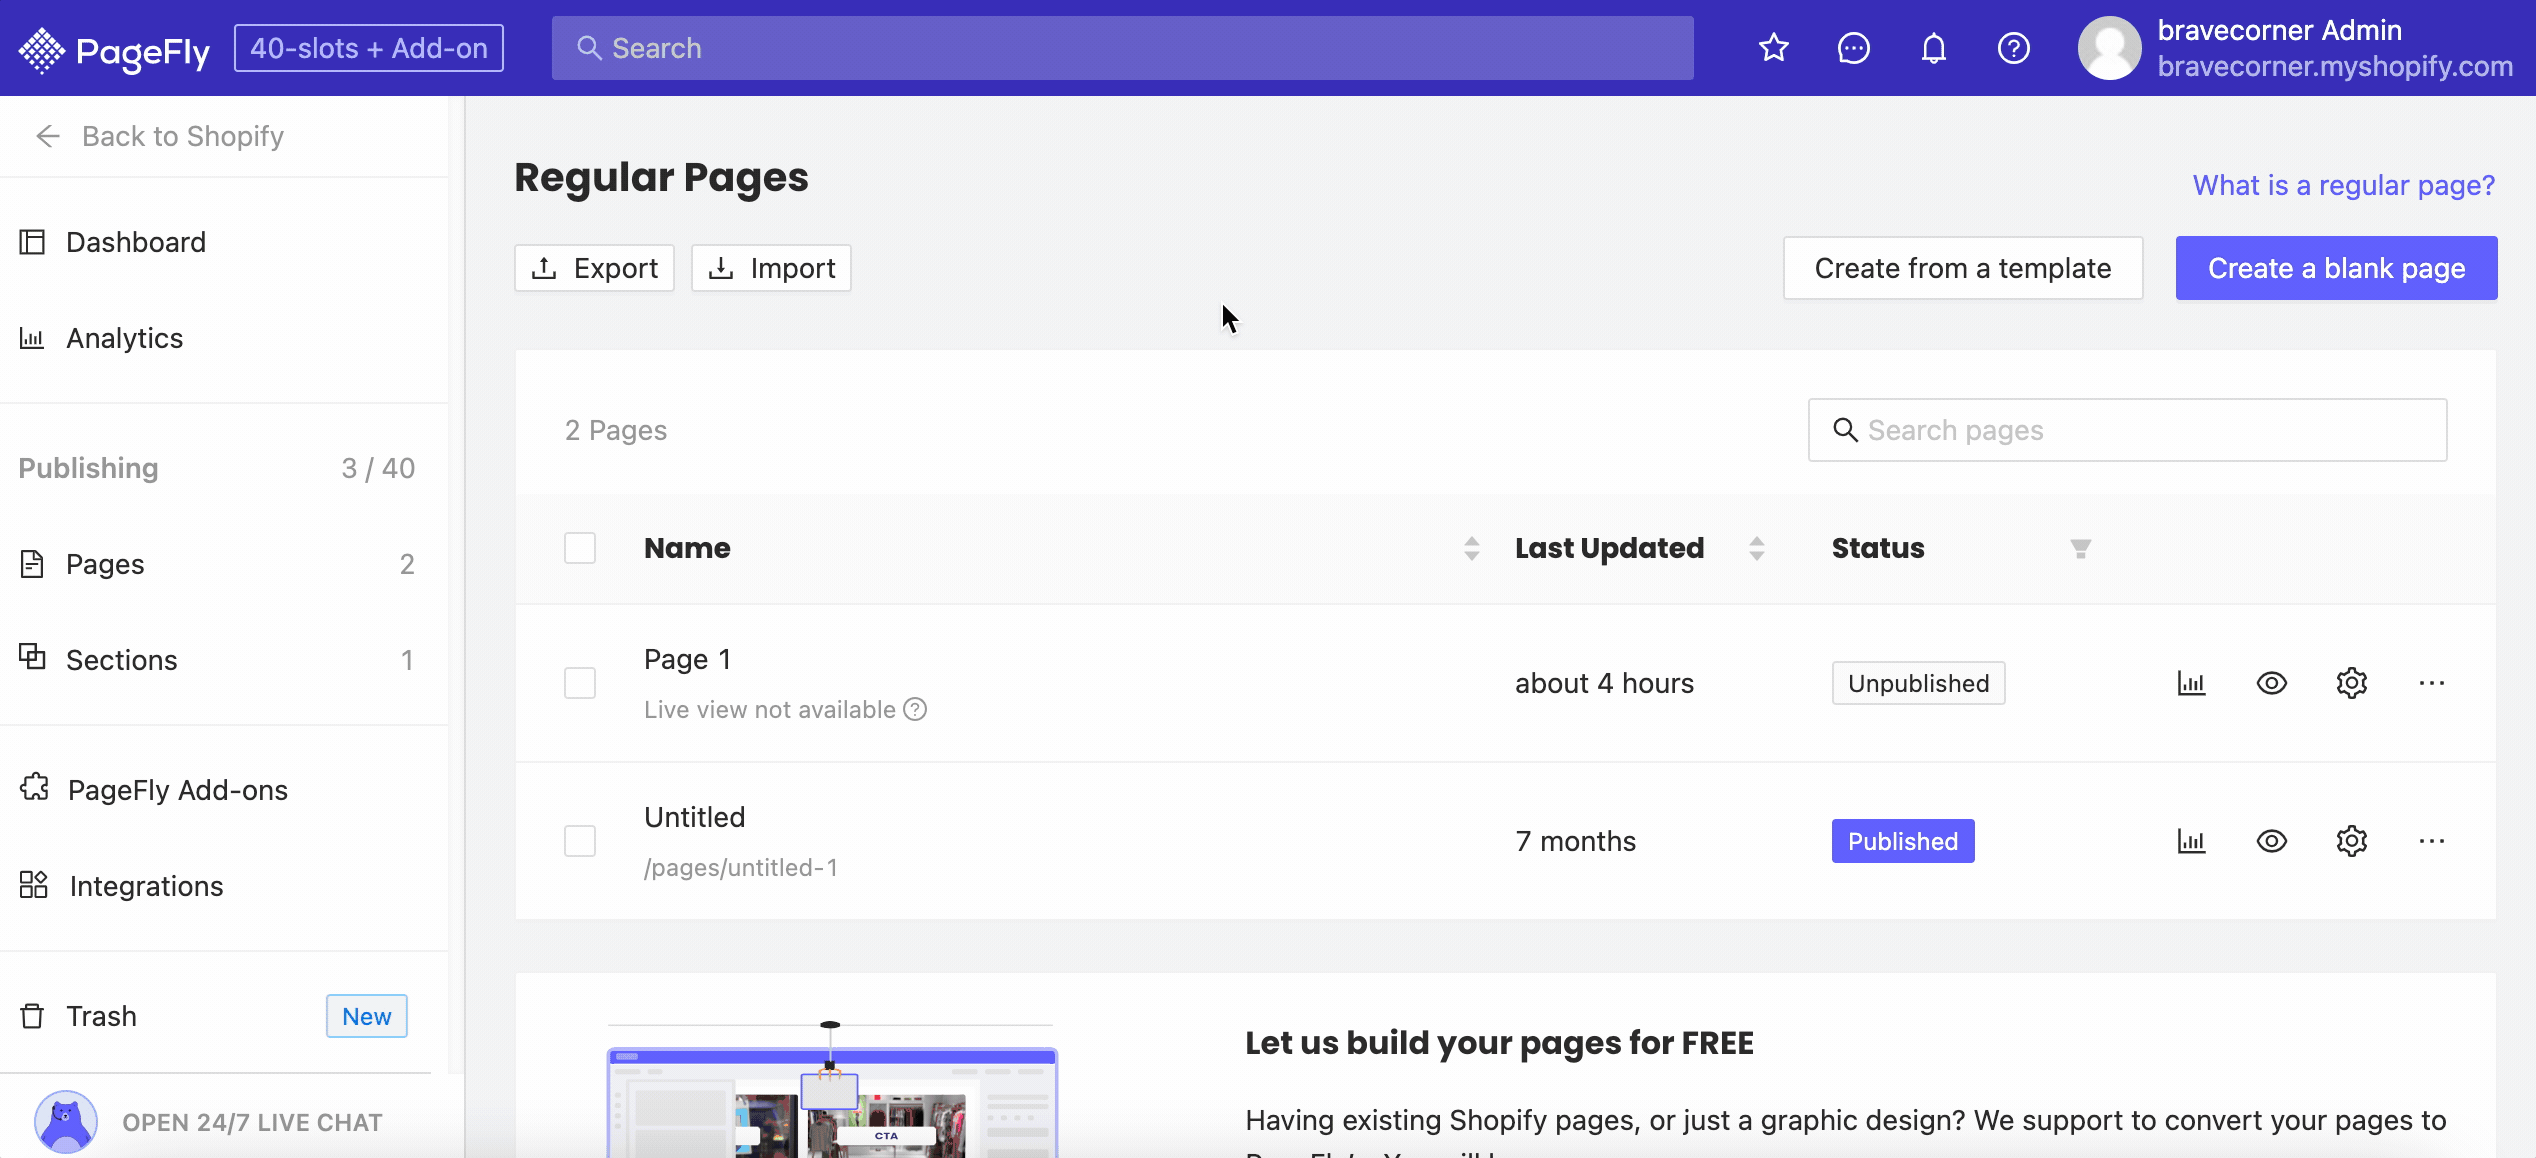Click the bravecorner Admin avatar
The image size is (2536, 1158).
[2109, 48]
